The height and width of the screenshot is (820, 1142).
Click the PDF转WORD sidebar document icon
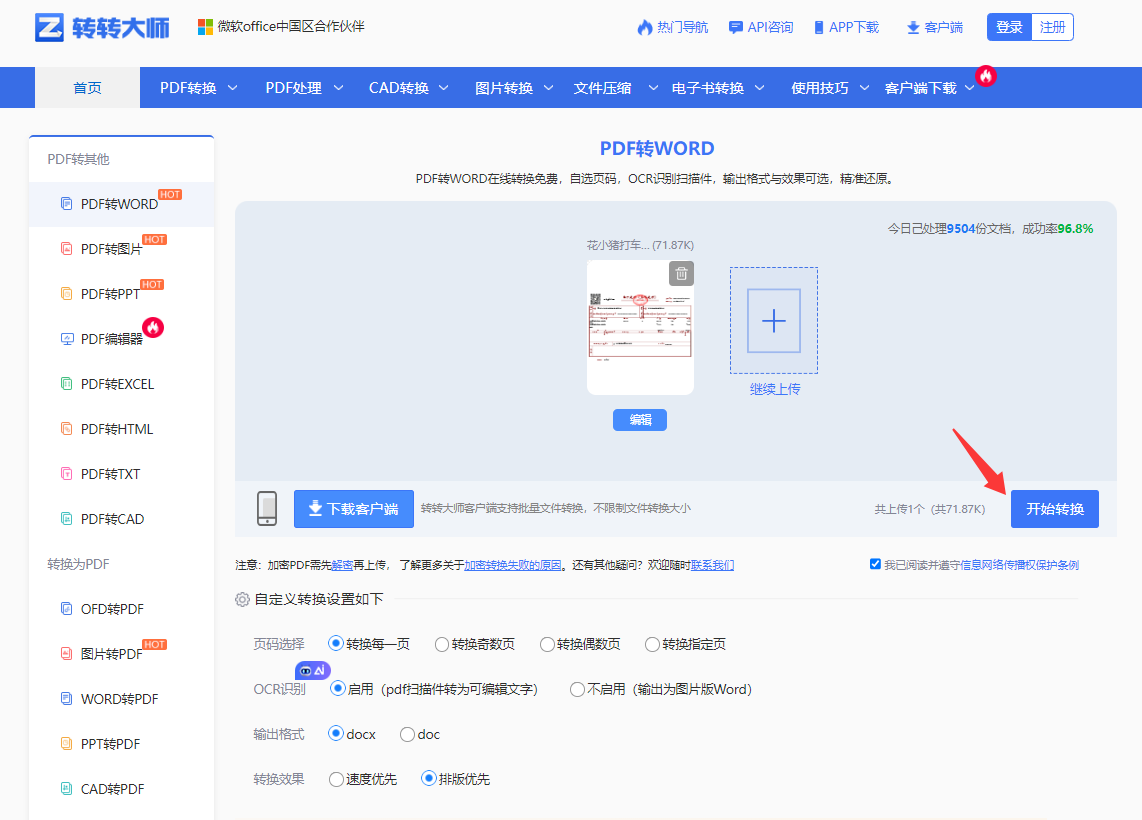66,204
